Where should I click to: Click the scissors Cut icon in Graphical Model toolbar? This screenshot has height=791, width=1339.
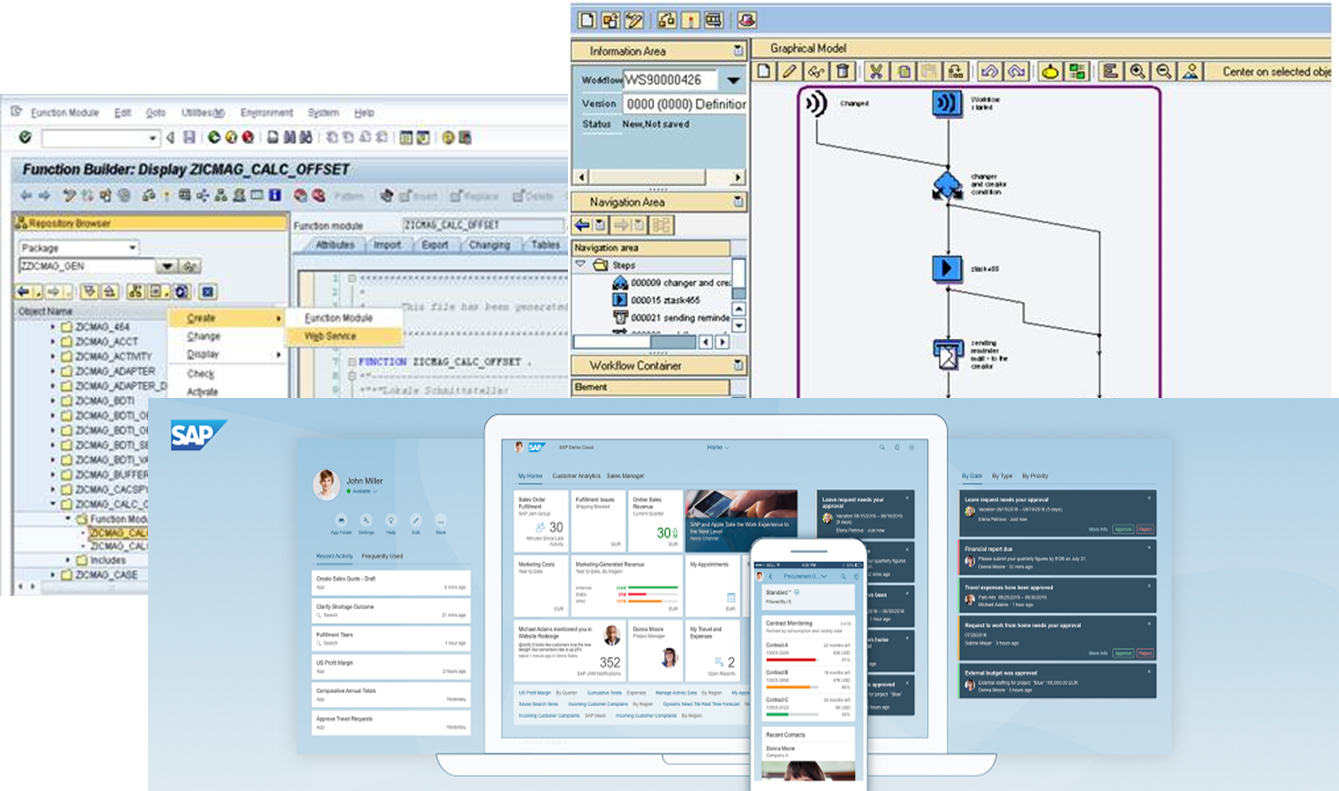pyautogui.click(x=876, y=71)
